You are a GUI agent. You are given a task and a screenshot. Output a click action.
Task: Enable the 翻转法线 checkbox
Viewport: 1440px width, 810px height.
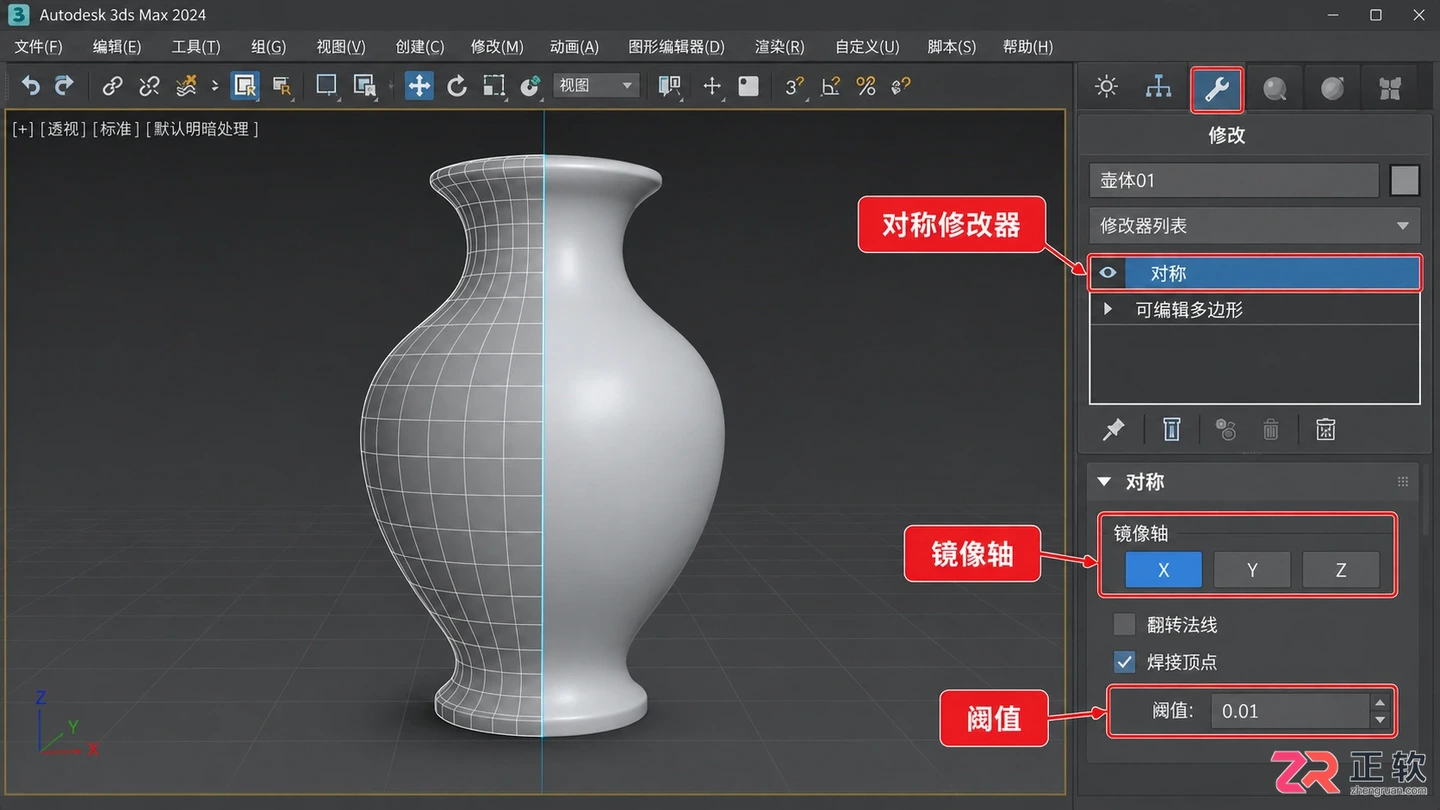[x=1125, y=625]
